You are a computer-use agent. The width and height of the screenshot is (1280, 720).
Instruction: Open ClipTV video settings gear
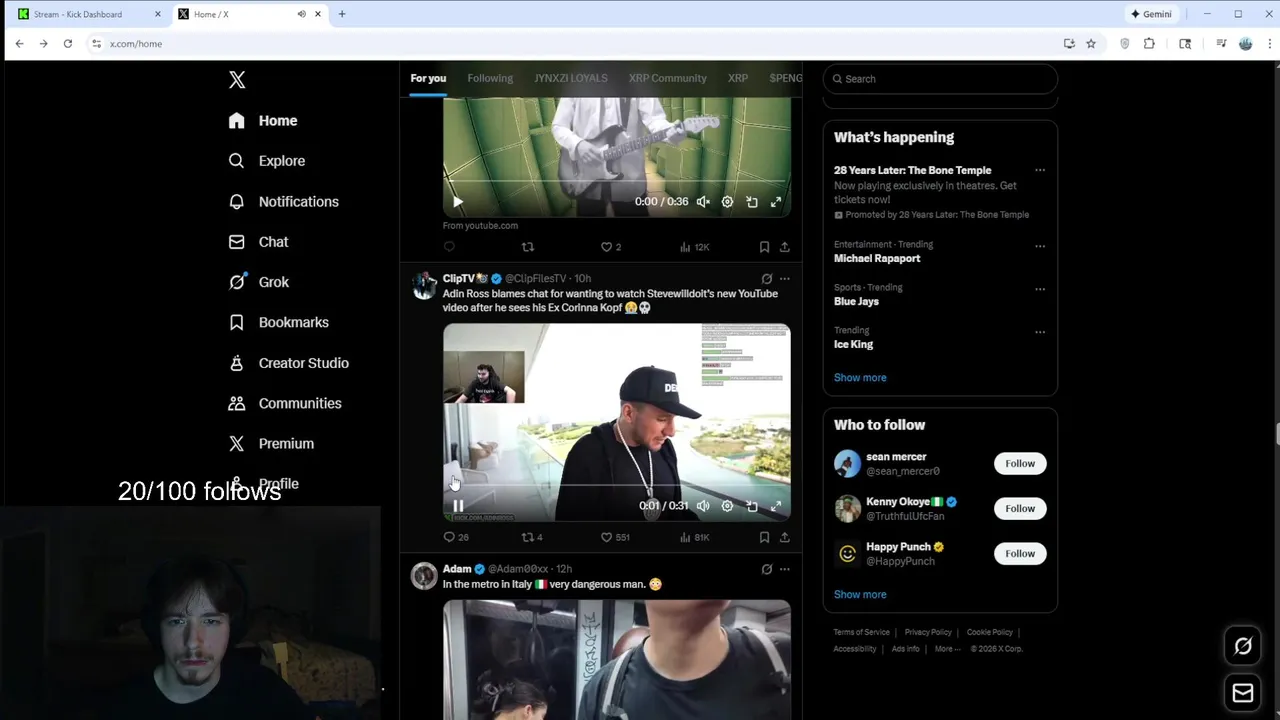click(727, 506)
